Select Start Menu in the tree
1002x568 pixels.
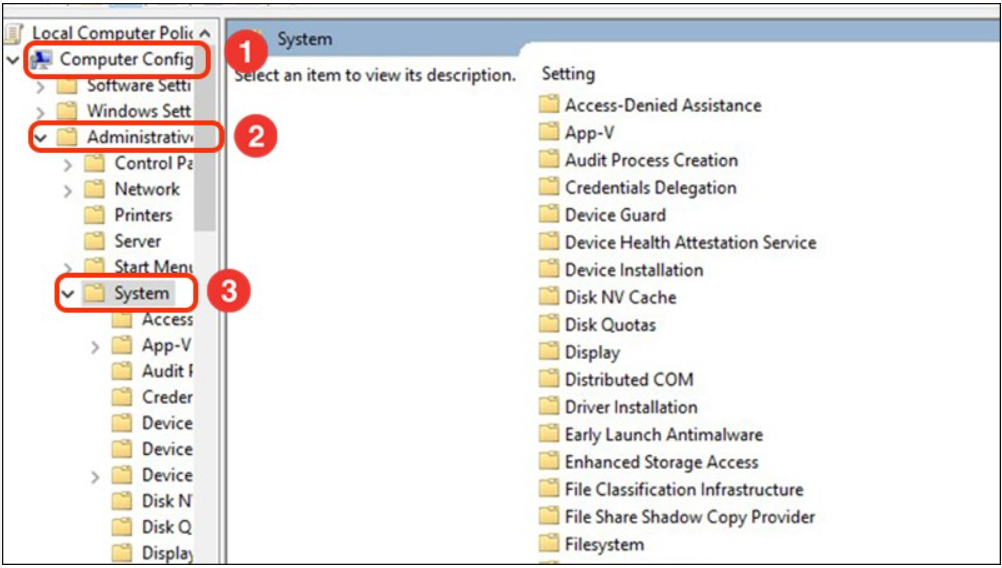click(x=139, y=266)
